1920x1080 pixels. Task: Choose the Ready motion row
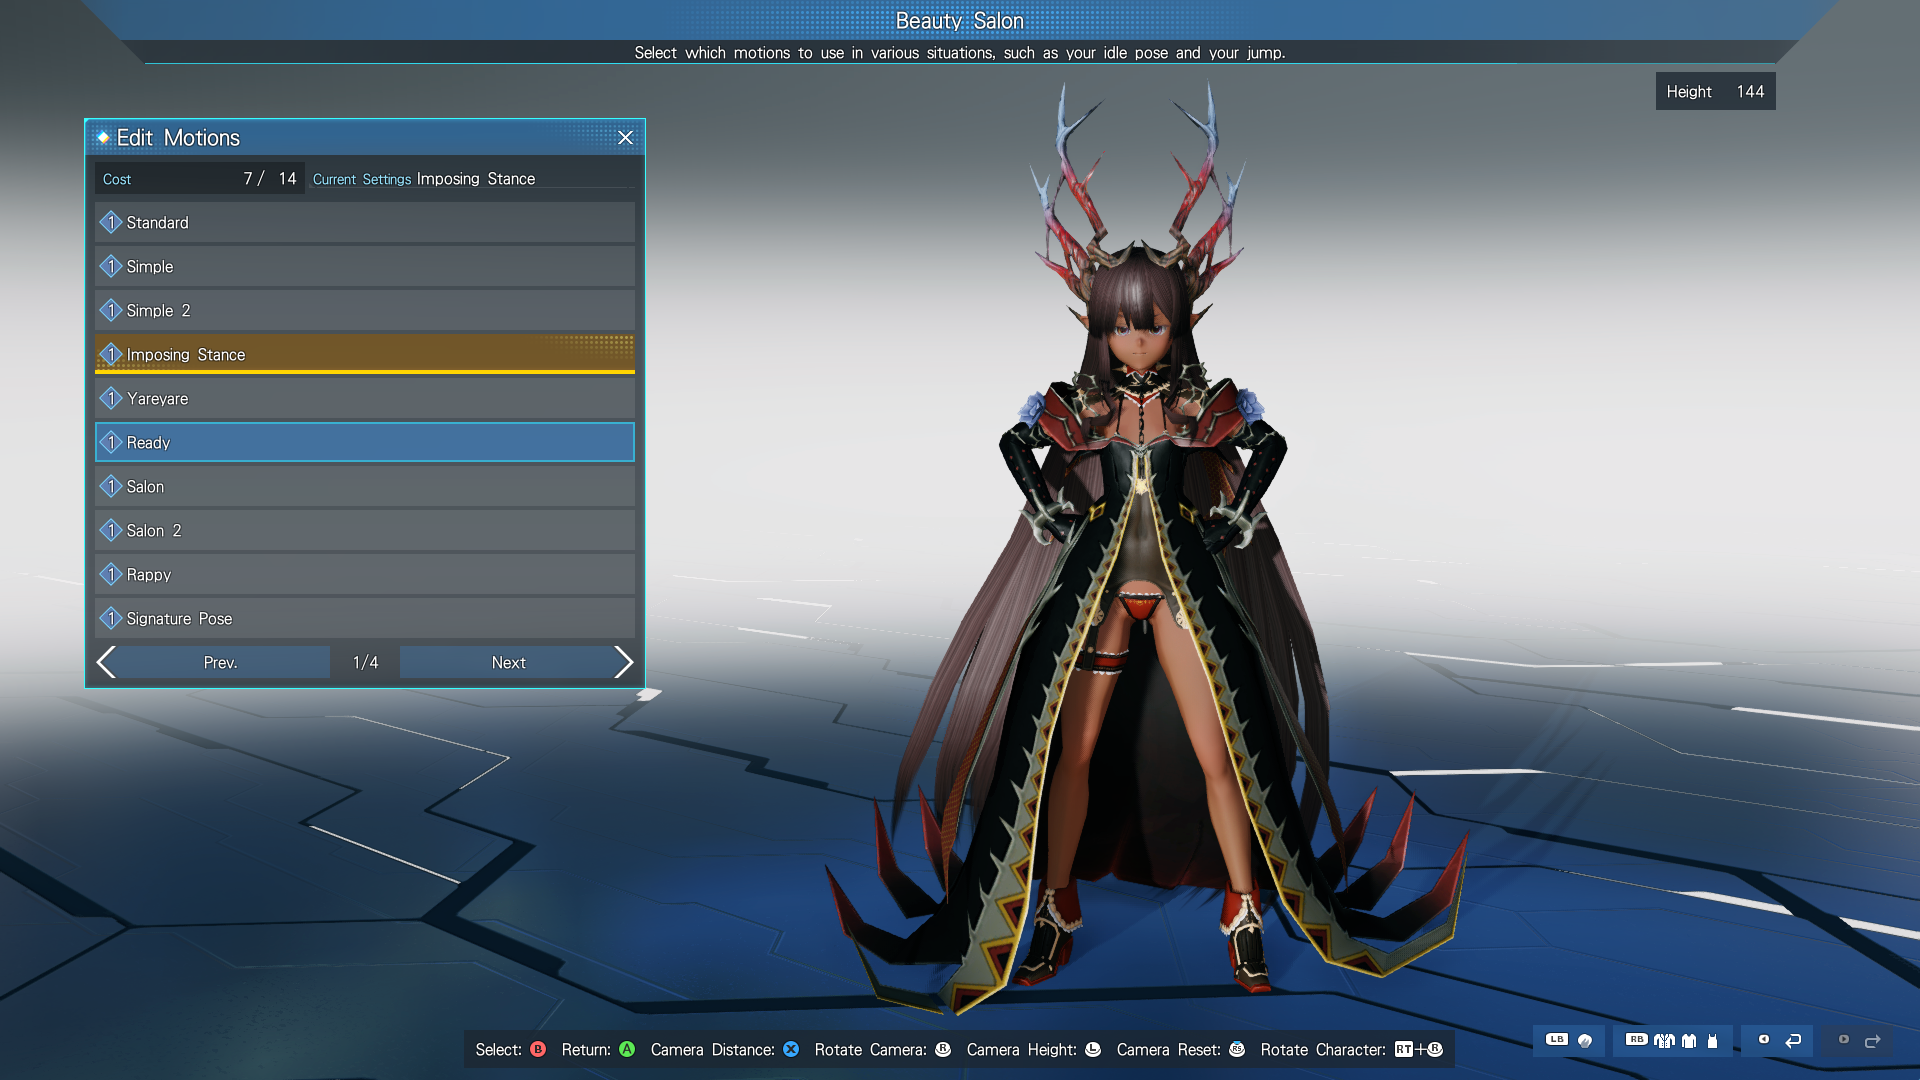click(x=365, y=442)
